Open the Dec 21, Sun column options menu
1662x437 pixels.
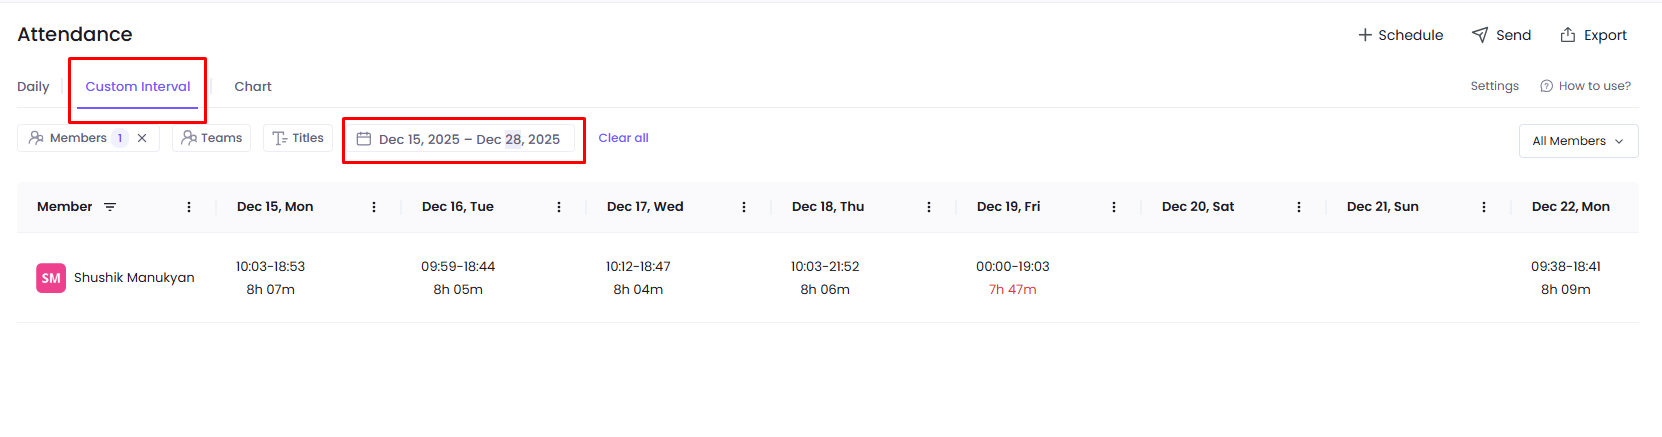coord(1484,207)
